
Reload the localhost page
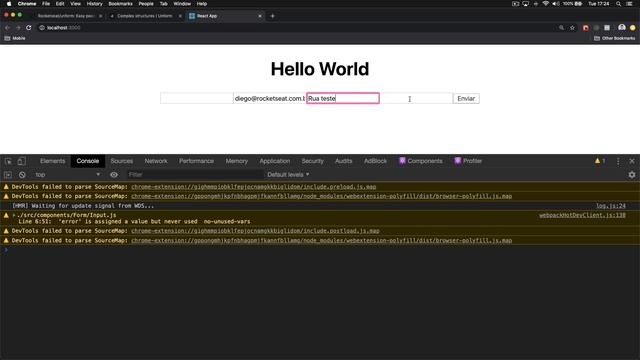pos(29,28)
